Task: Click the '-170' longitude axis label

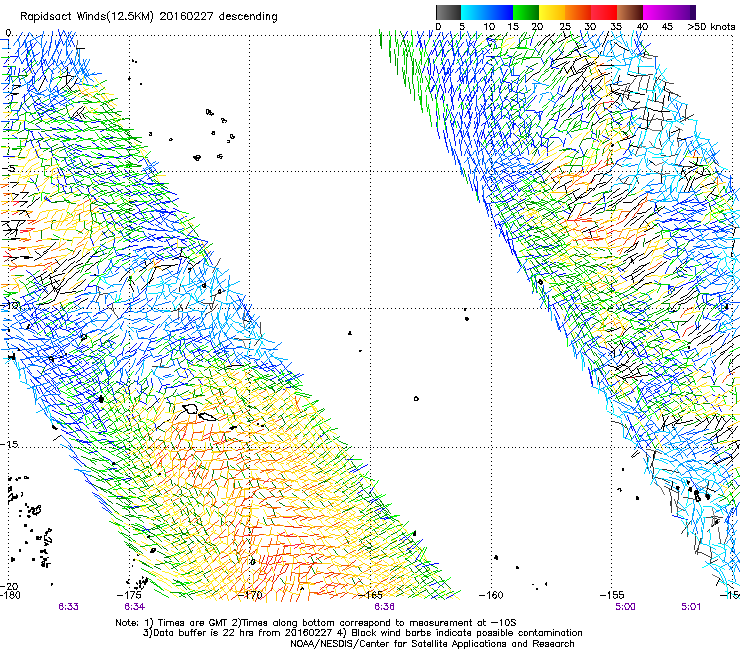Action: click(x=250, y=595)
